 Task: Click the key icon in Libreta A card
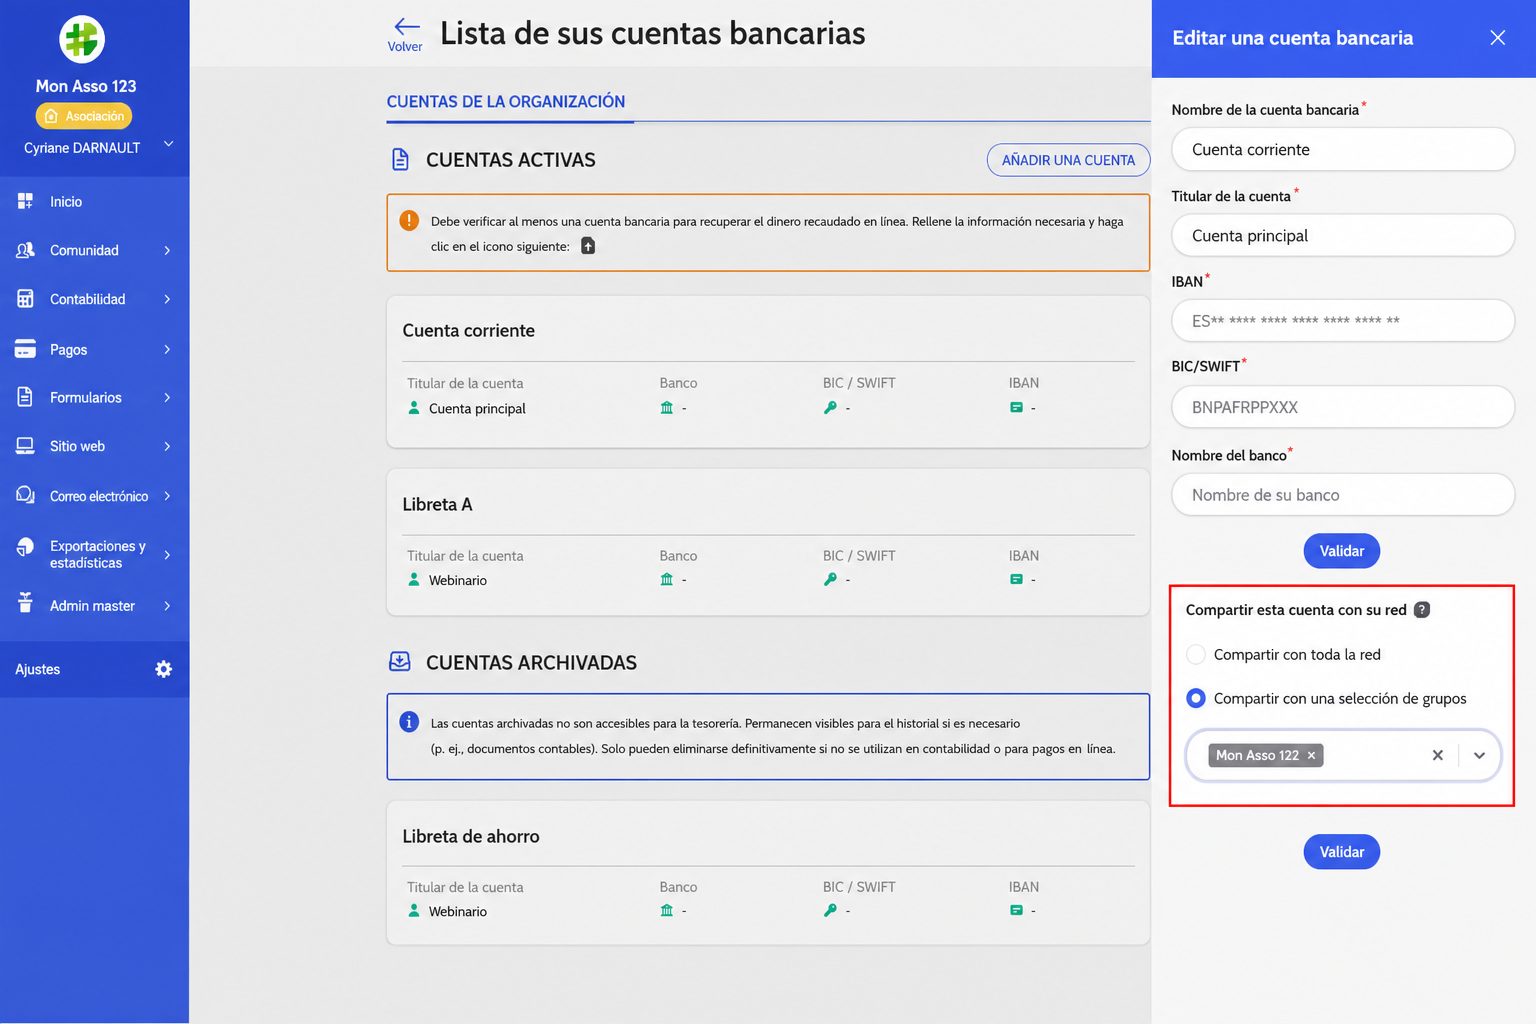(x=830, y=579)
